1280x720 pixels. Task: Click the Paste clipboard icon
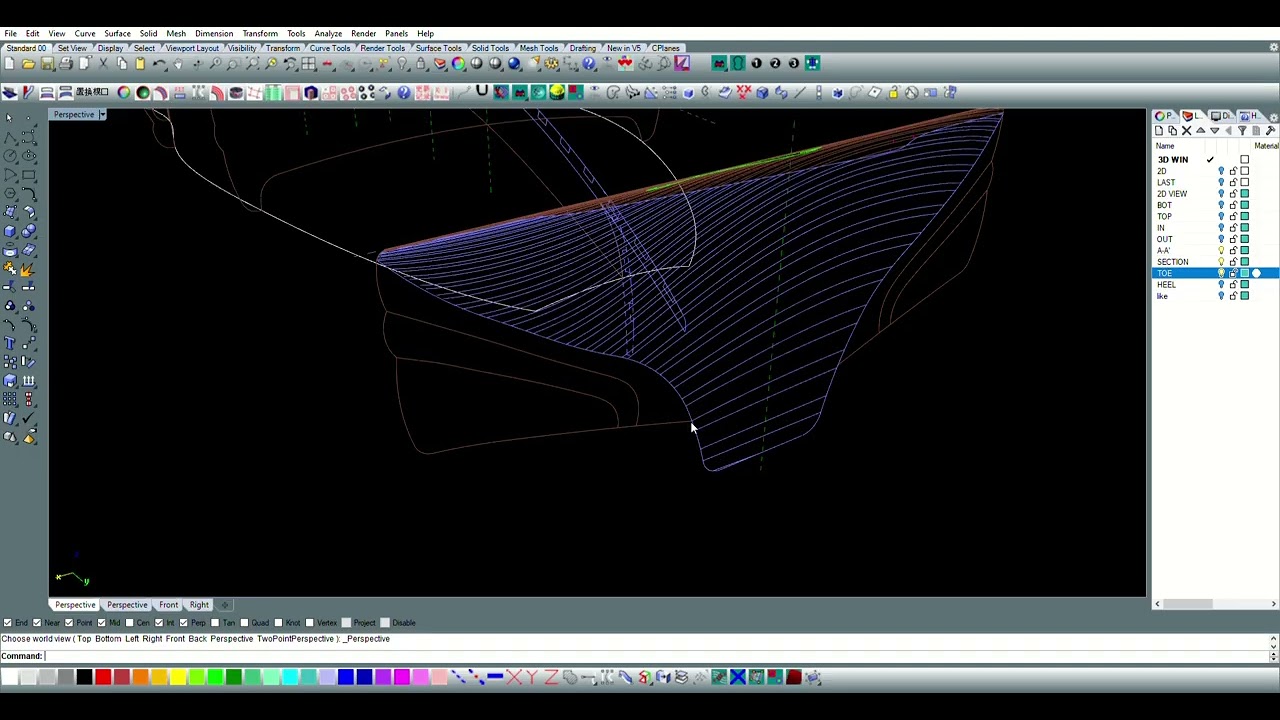pyautogui.click(x=140, y=64)
